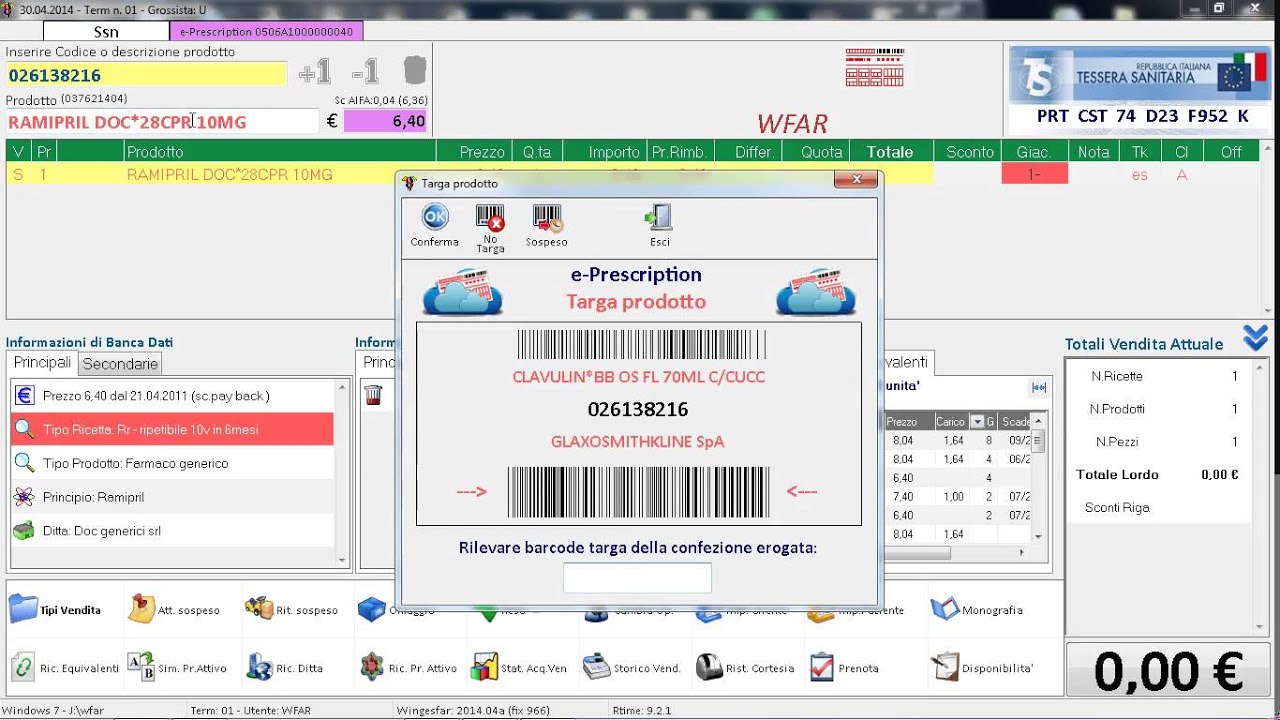Click the large 0,00 € total display
Viewport: 1280px width, 720px height.
(1168, 670)
